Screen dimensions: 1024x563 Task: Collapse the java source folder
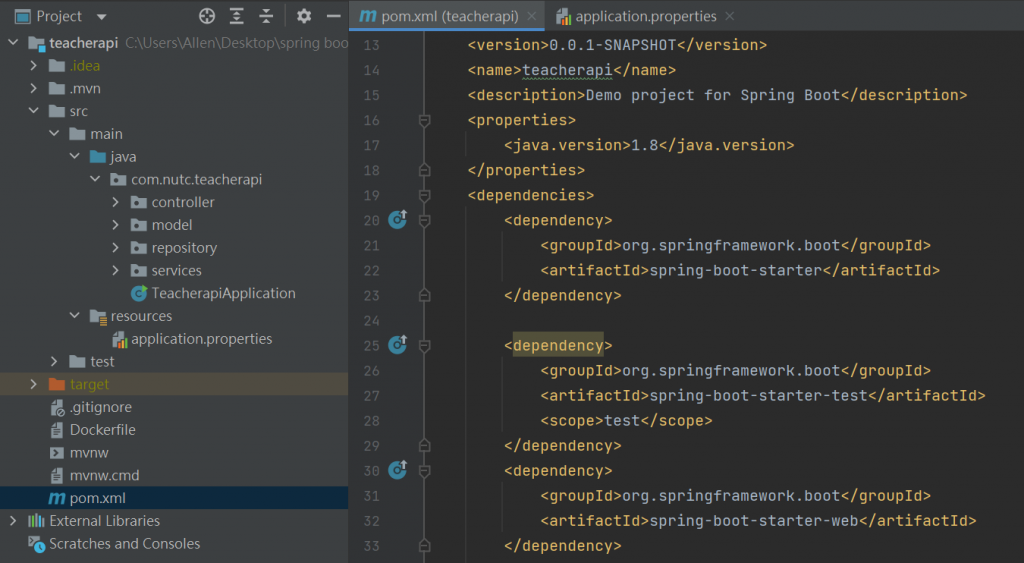pos(74,157)
